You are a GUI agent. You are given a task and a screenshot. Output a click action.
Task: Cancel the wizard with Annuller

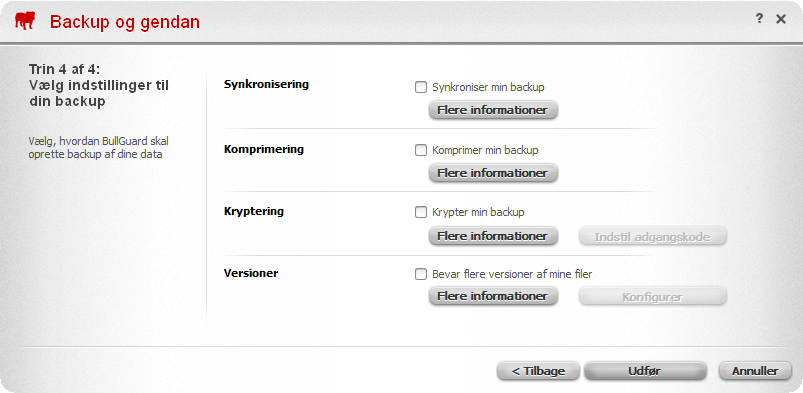click(x=755, y=371)
